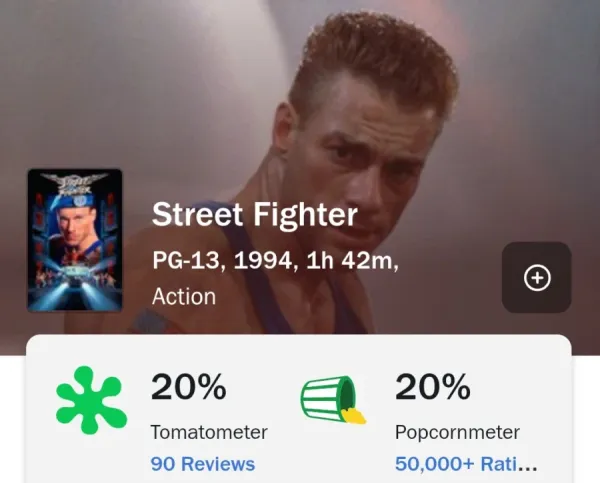Open the Street Fighter poster thumbnail

tap(75, 240)
